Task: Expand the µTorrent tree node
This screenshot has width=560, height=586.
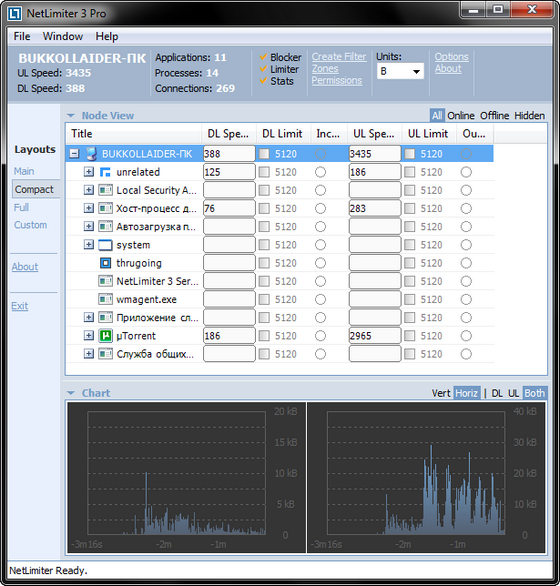Action: [89, 335]
